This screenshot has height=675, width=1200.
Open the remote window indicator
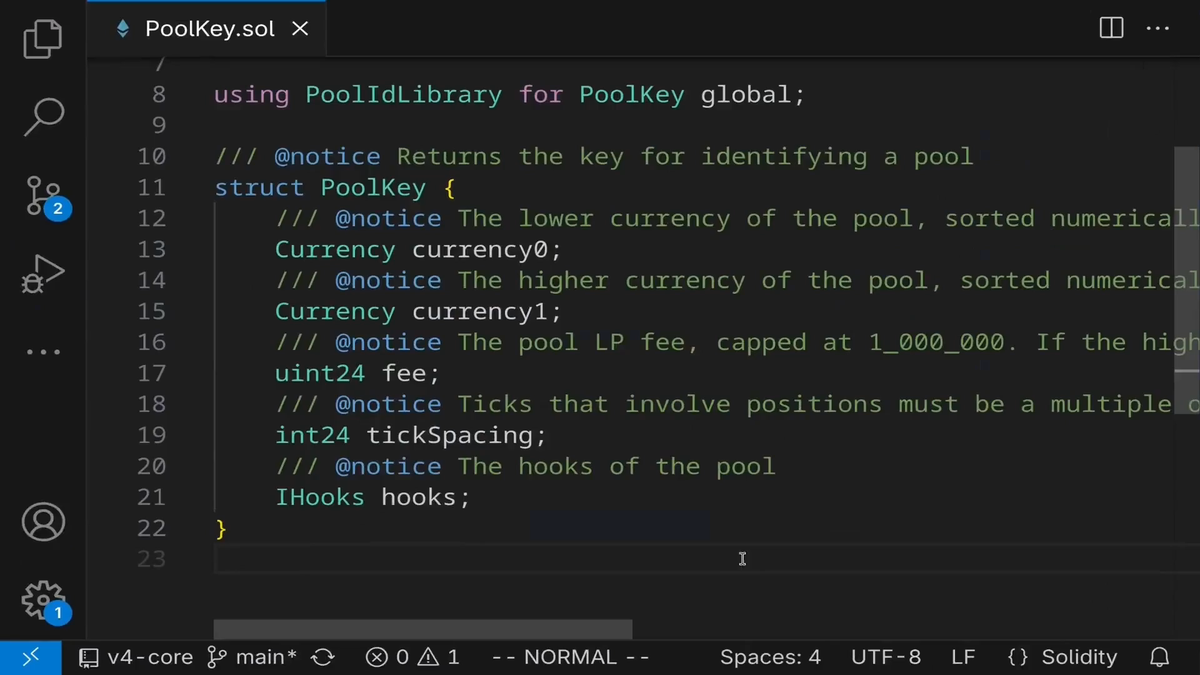(31, 657)
